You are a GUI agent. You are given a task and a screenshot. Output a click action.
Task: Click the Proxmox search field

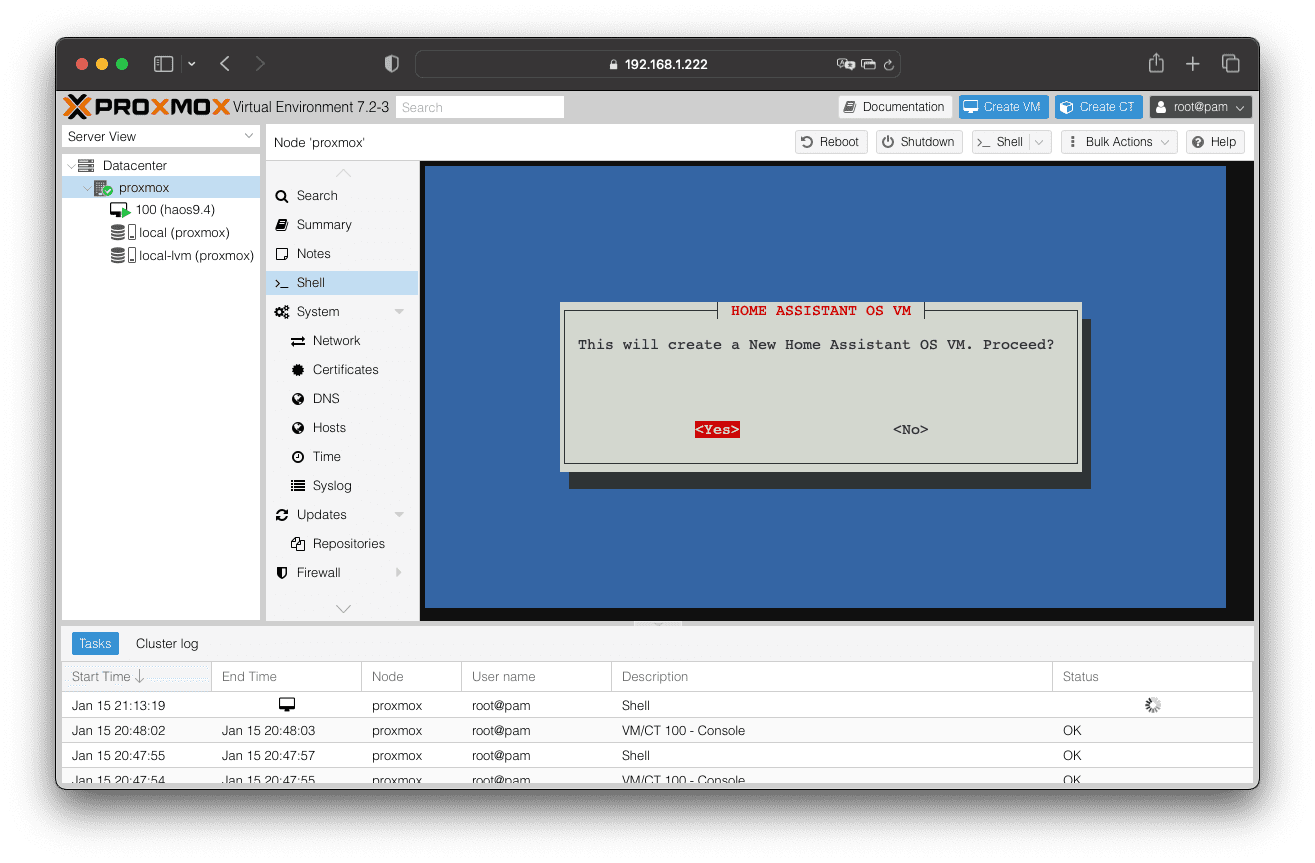coord(480,107)
